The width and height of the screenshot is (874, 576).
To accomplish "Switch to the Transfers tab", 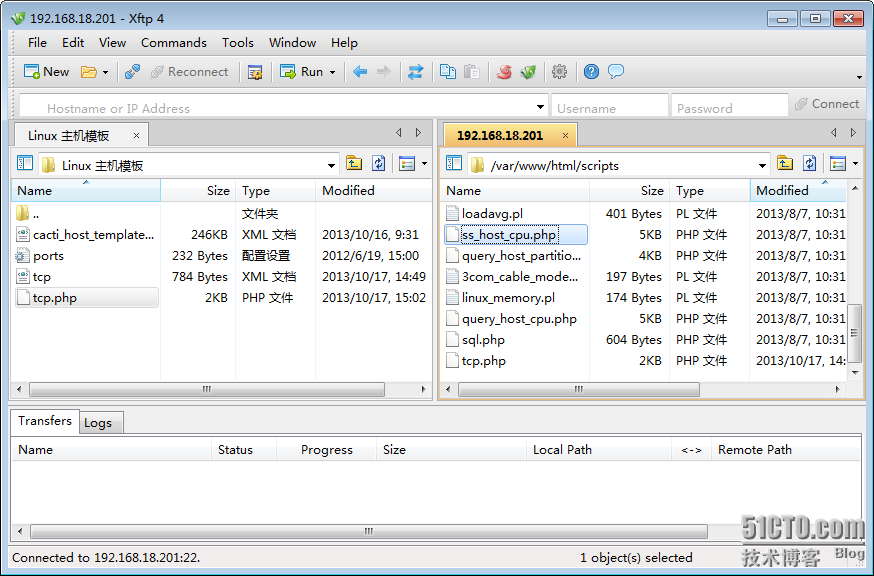I will pos(45,421).
